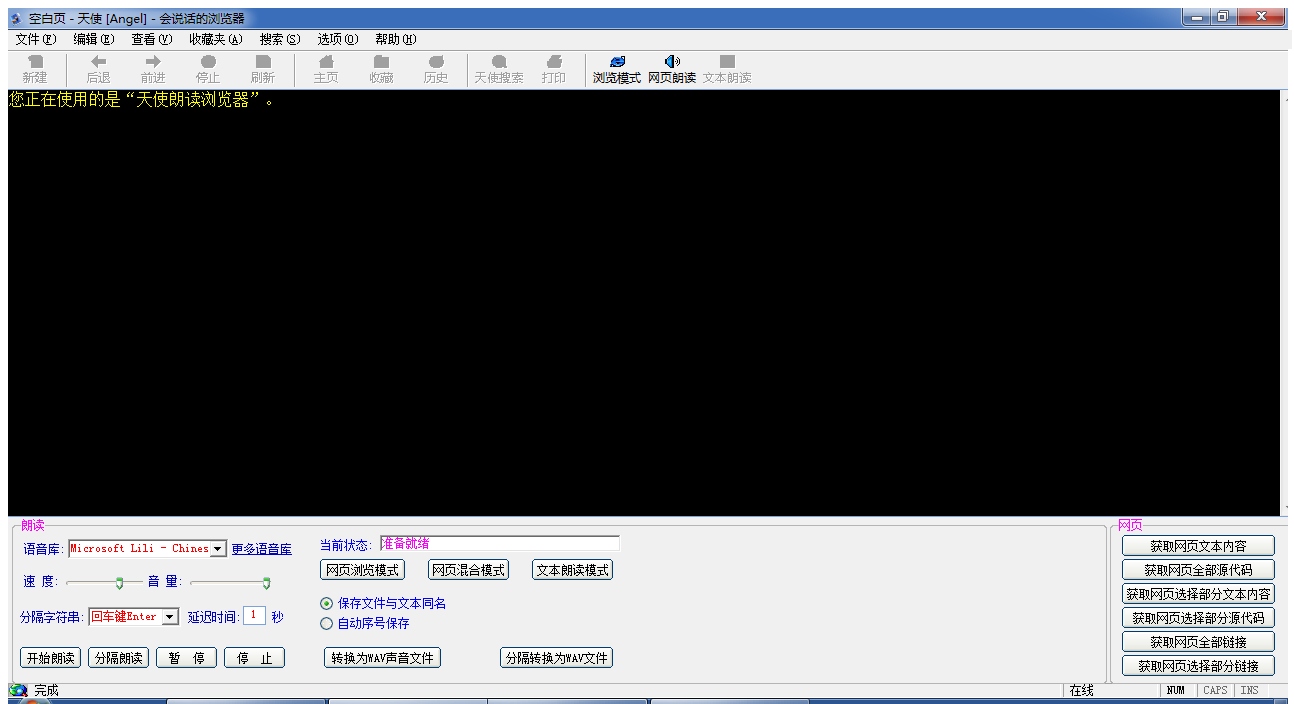The image size is (1294, 704).
Task: Click the 延迟时间 seconds input field
Action: click(x=254, y=616)
